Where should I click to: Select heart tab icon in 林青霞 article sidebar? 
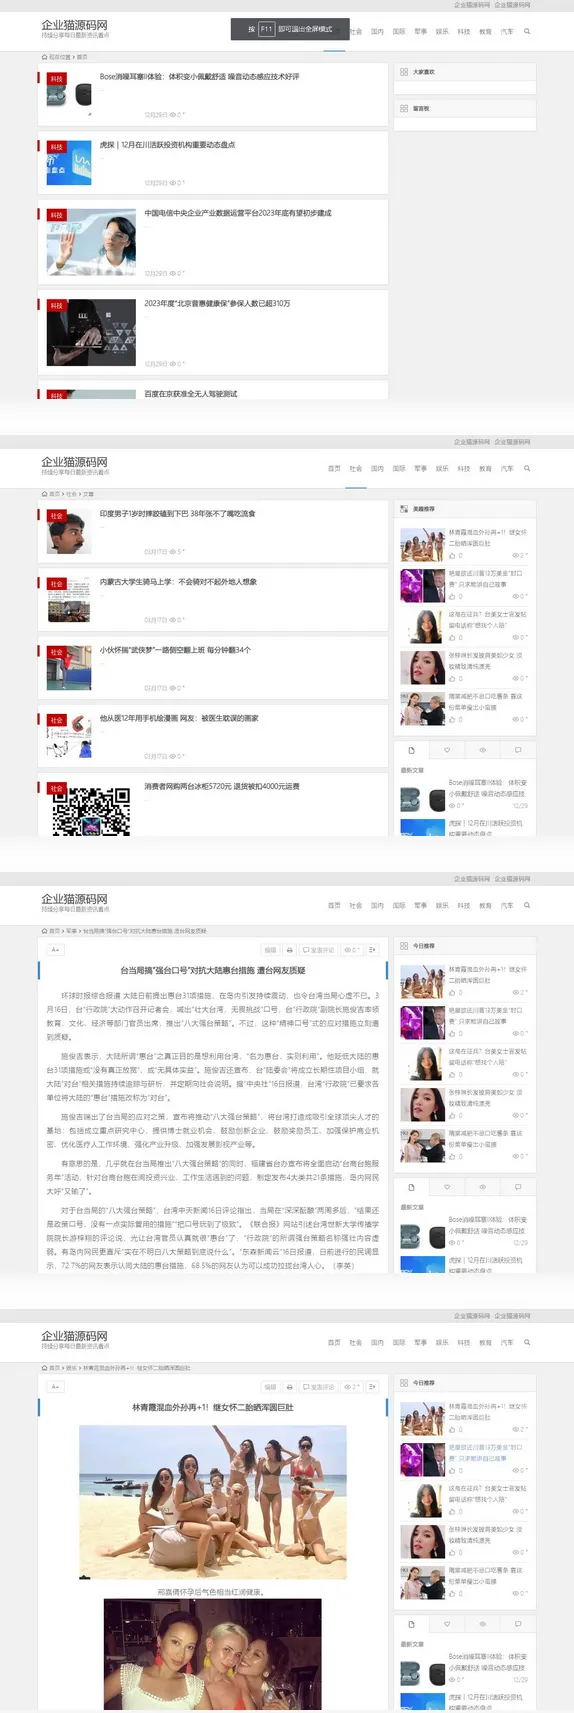click(447, 1623)
